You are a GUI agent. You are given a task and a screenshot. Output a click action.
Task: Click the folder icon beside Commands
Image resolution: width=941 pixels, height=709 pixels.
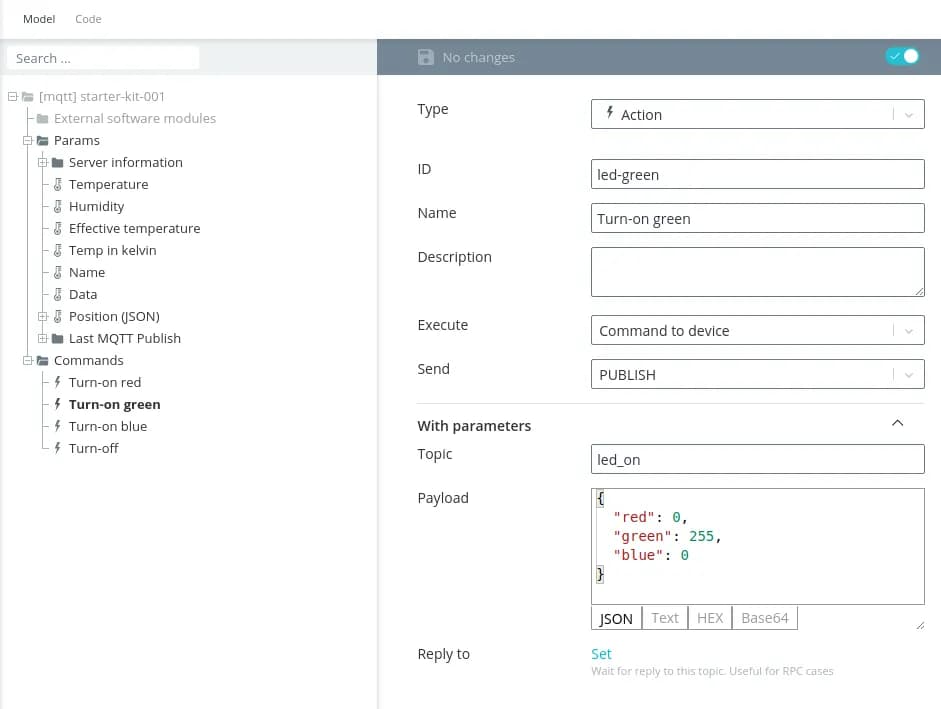tap(43, 361)
